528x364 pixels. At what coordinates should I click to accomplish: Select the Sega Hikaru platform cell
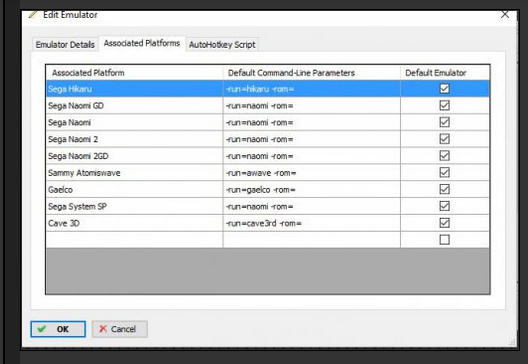click(134, 89)
